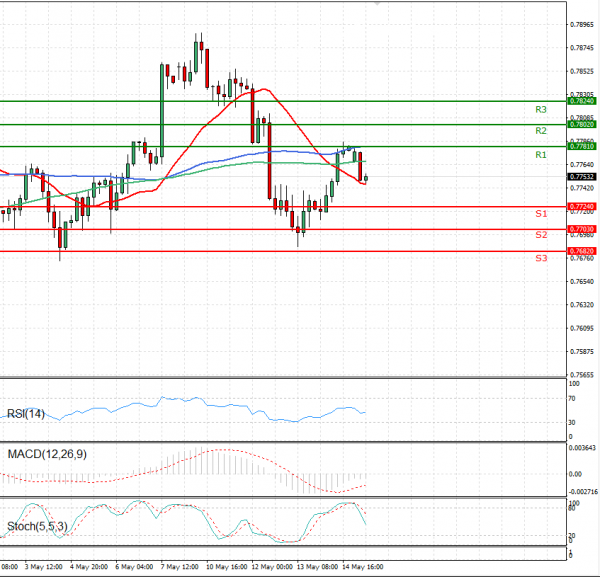Click the 0.78745 price axis value
Screen dimensions: 600x577
click(582, 48)
